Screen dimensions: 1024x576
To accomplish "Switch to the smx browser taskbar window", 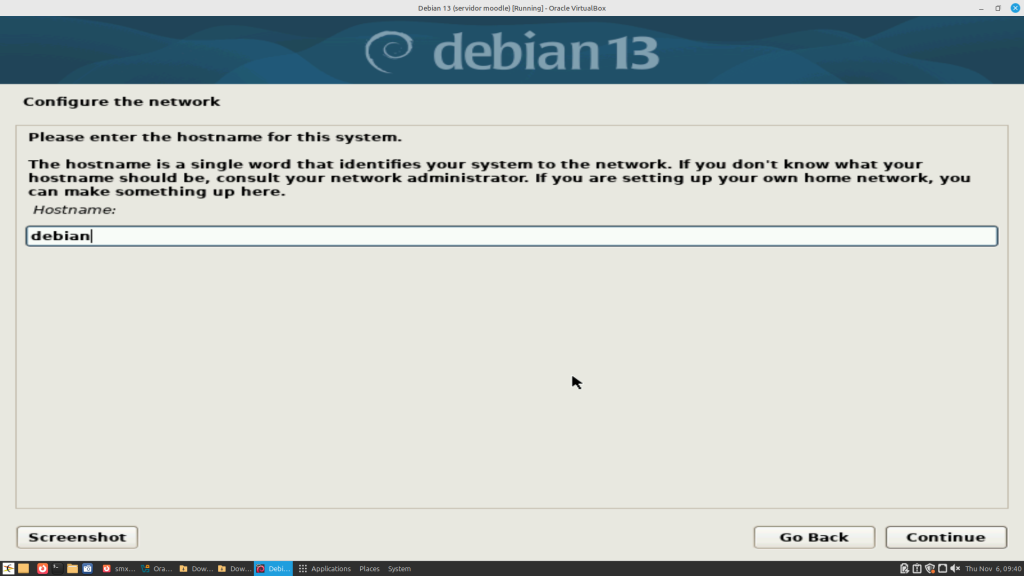I will point(119,568).
